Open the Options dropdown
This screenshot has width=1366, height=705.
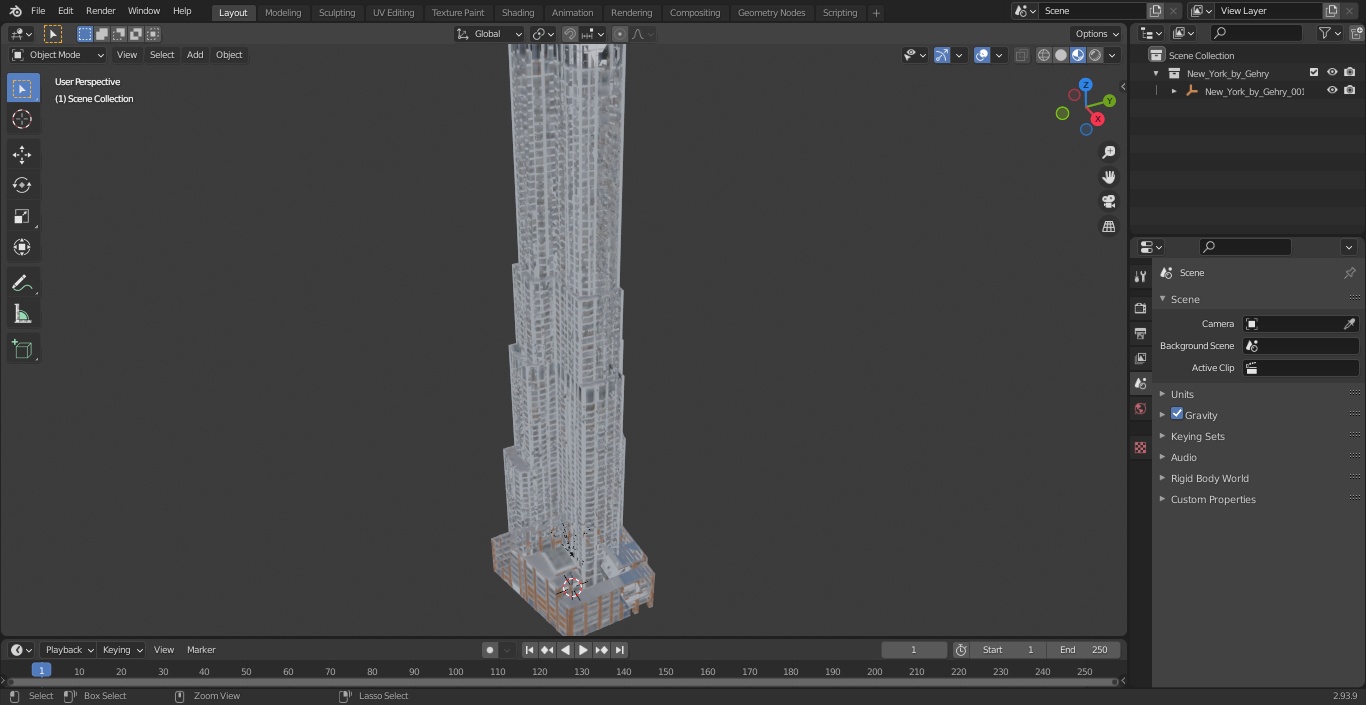click(1097, 34)
